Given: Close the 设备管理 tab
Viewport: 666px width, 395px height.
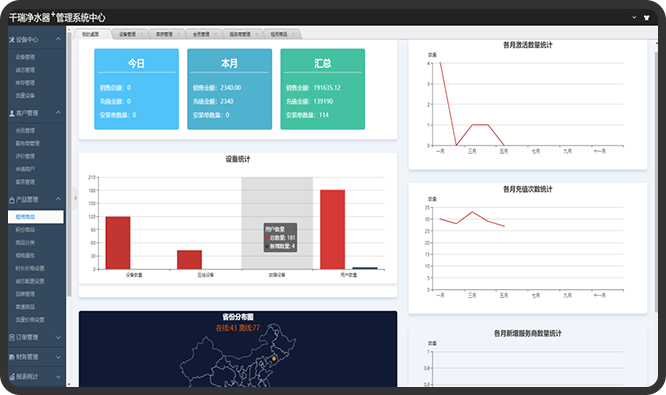Looking at the screenshot, I should pyautogui.click(x=142, y=34).
